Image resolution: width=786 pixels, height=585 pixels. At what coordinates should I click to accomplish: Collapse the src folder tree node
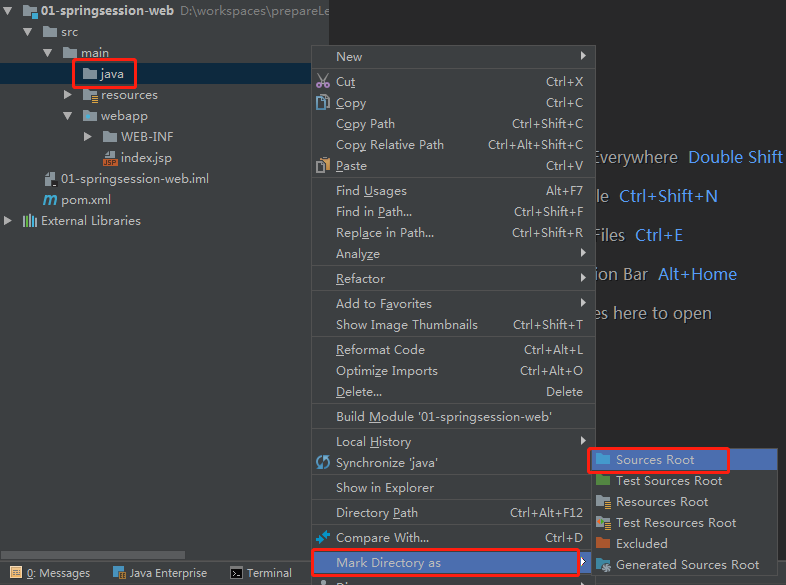point(28,32)
